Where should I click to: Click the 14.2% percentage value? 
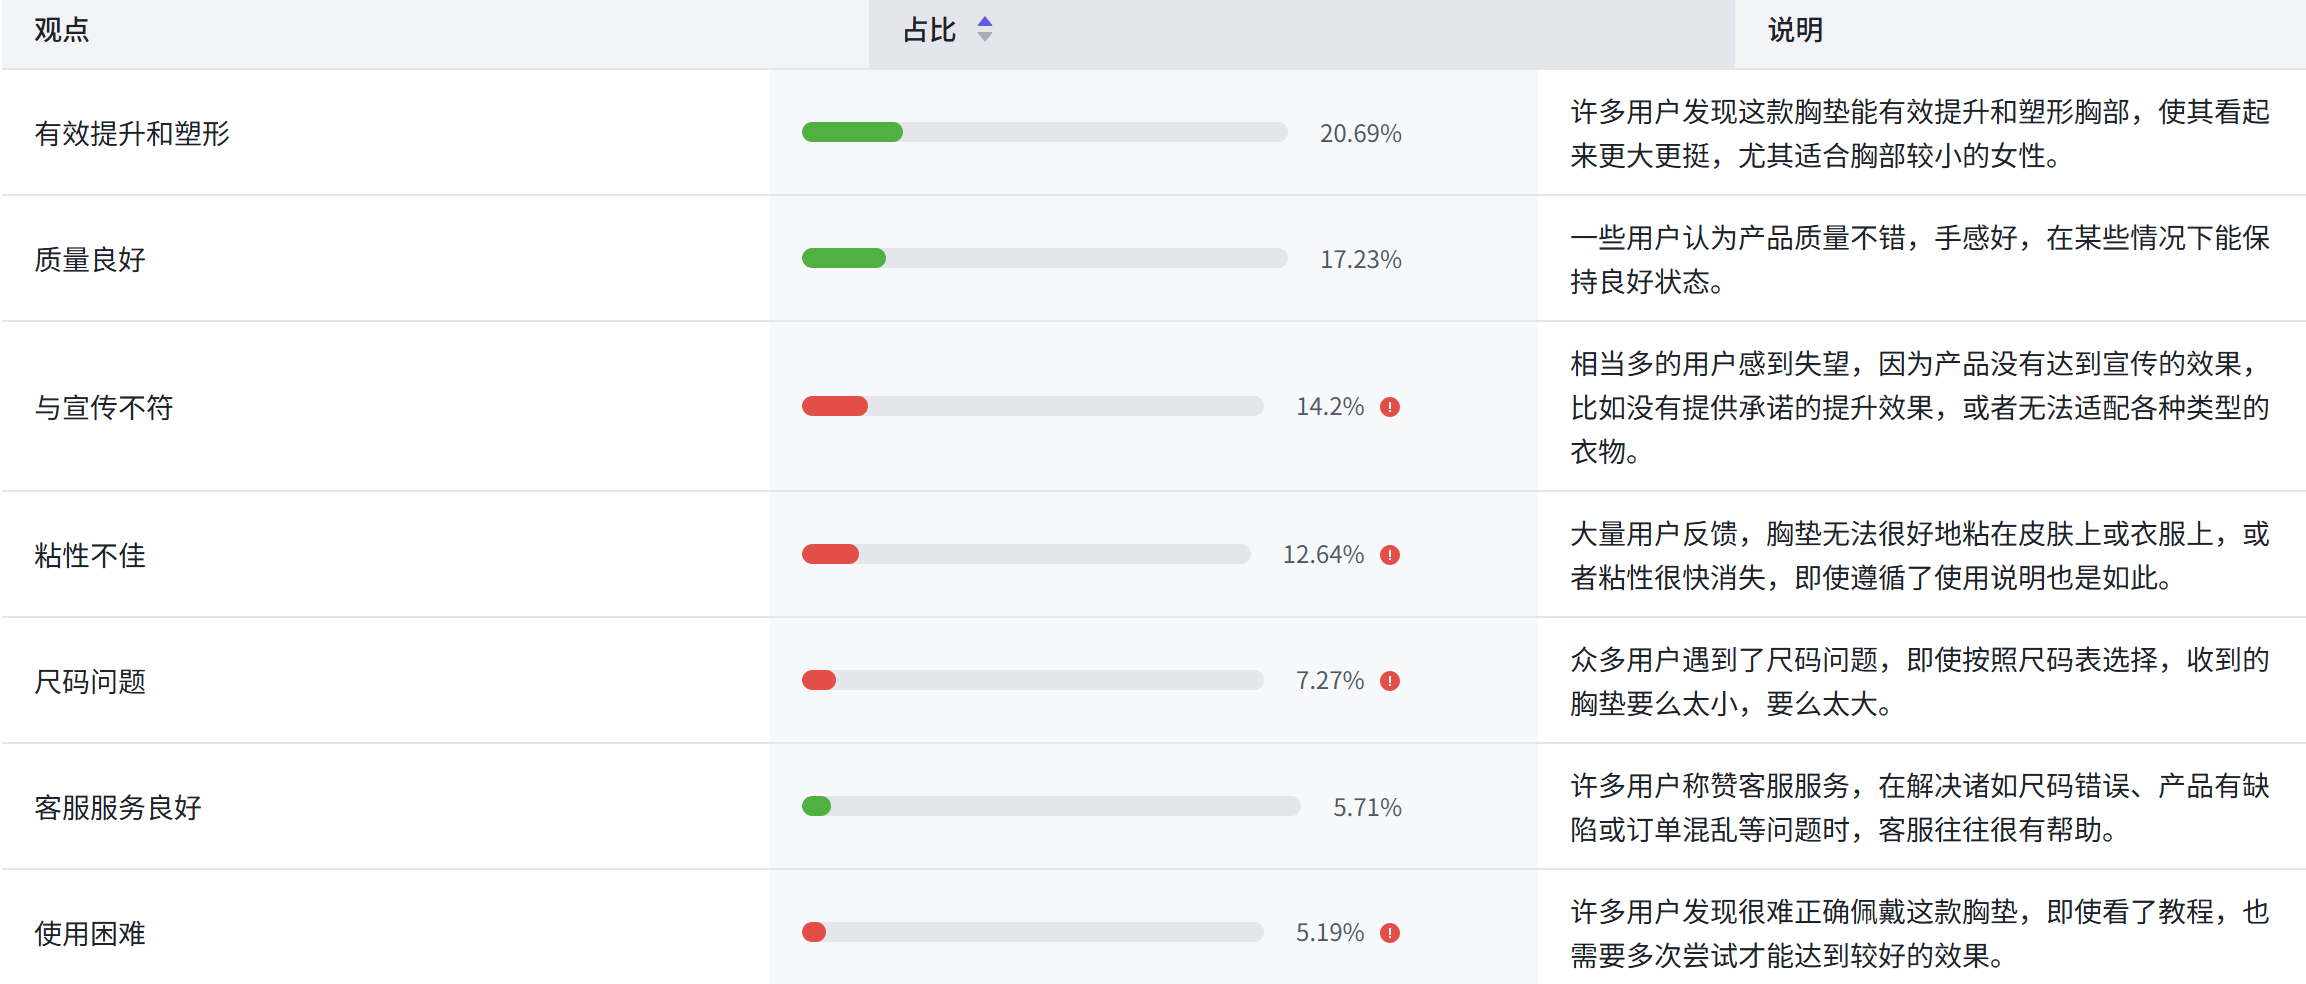coord(1330,407)
